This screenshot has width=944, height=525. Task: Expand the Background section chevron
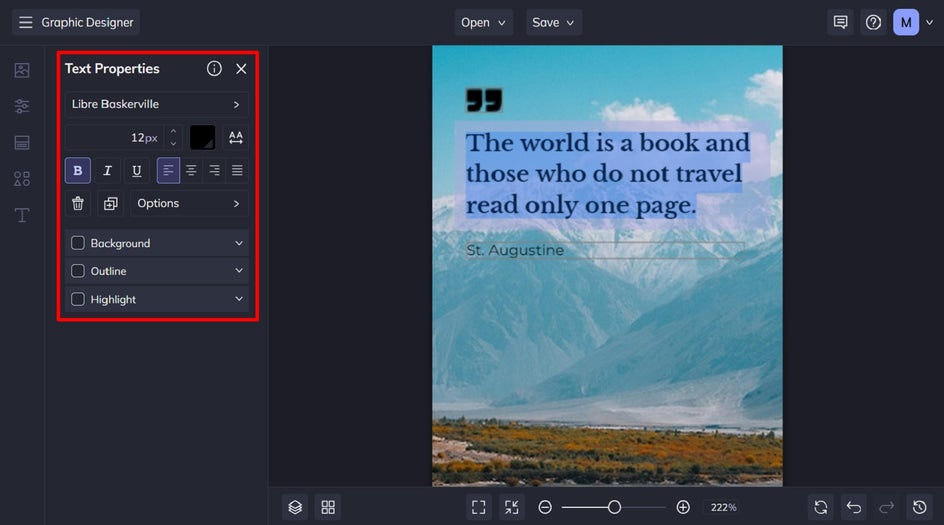click(x=239, y=243)
